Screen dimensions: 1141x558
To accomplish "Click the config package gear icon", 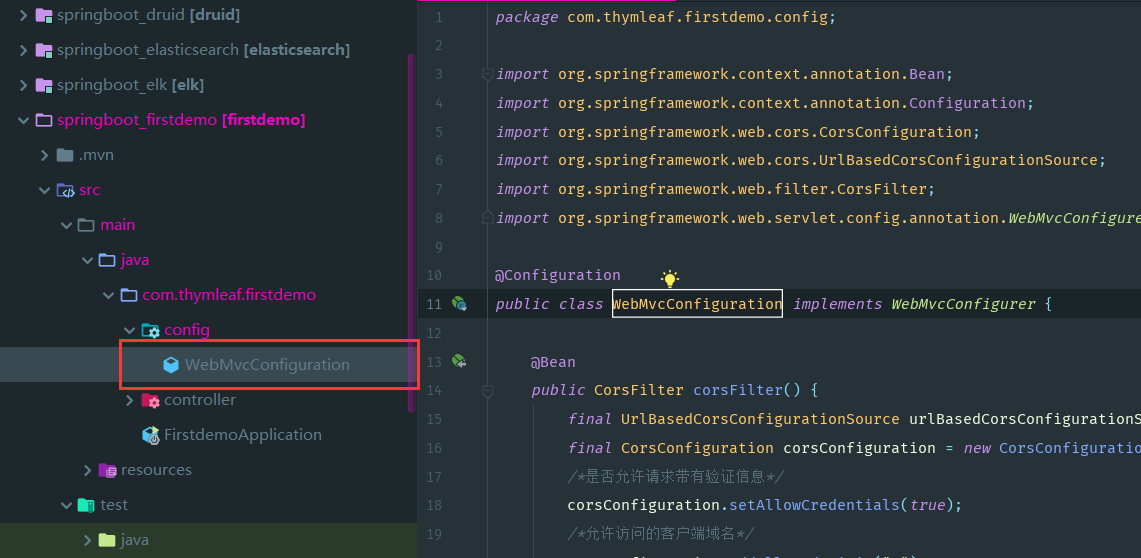I will click(150, 330).
